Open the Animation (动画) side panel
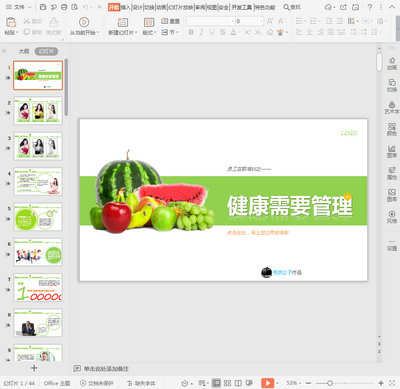Screen dimensions: 400x389 point(392,63)
